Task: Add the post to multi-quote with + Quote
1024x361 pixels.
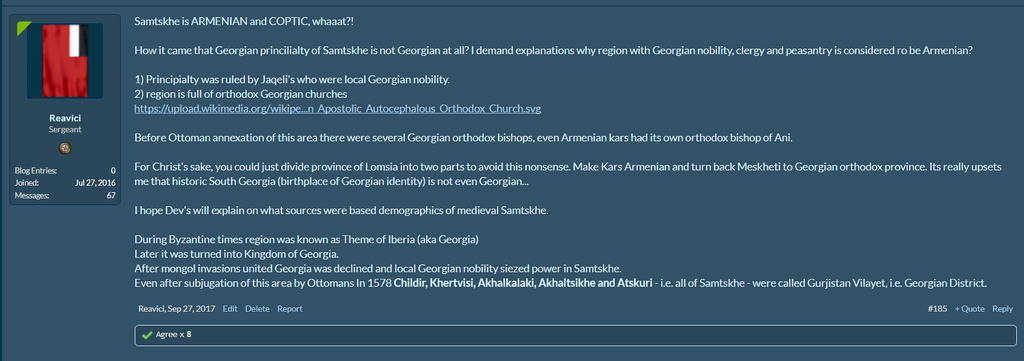Action: point(970,309)
